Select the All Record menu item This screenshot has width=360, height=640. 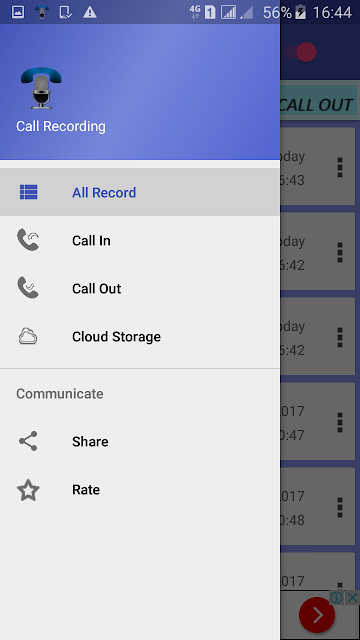(140, 192)
